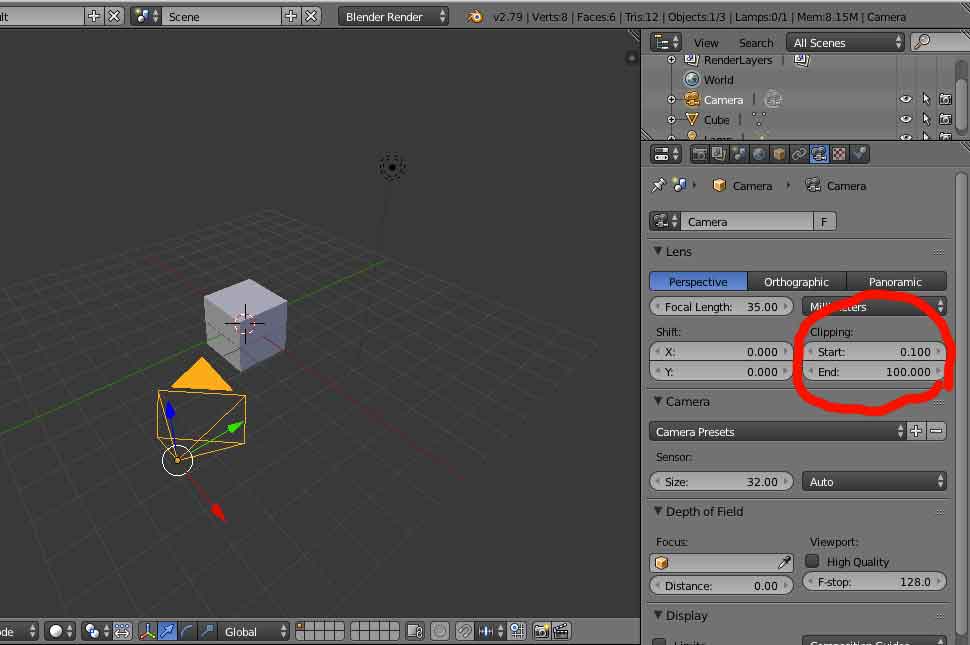The width and height of the screenshot is (970, 645).
Task: Click the mesh data icon in Cube row
Action: (759, 119)
